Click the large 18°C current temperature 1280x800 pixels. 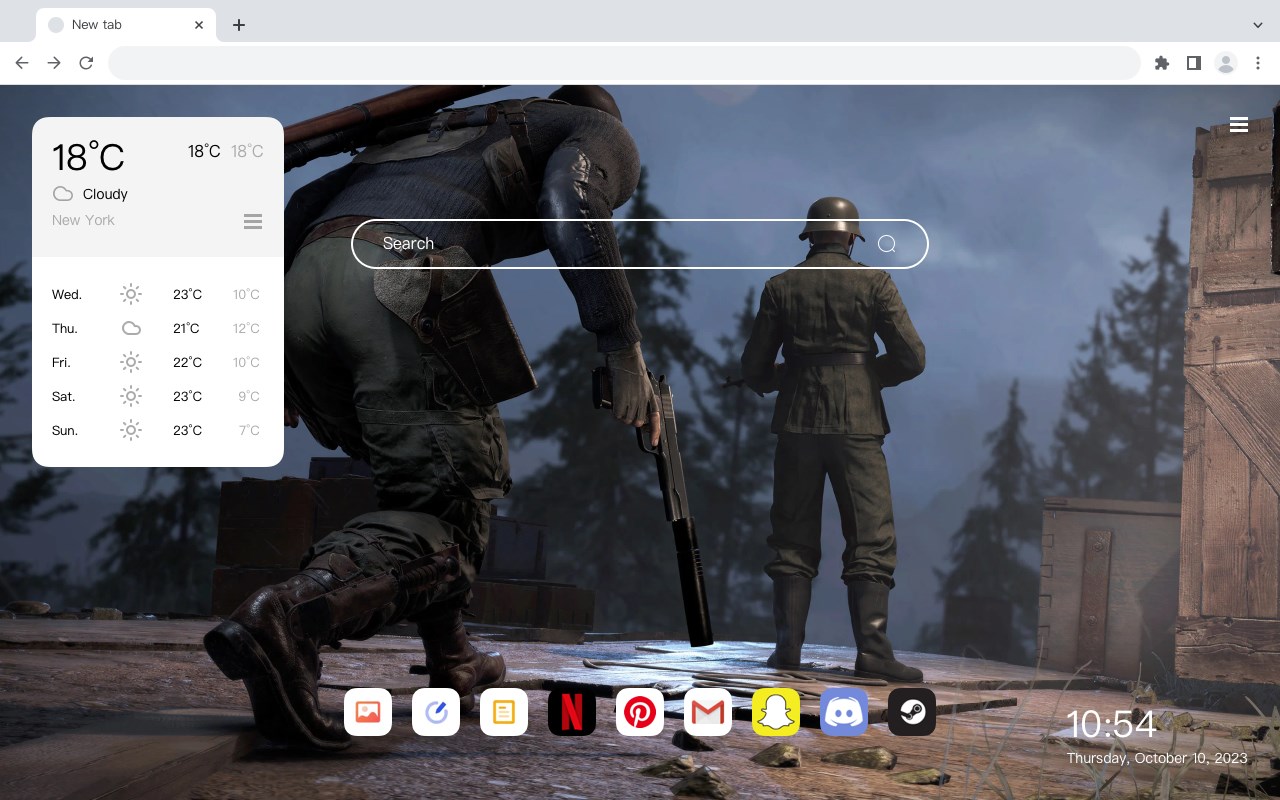tap(88, 157)
